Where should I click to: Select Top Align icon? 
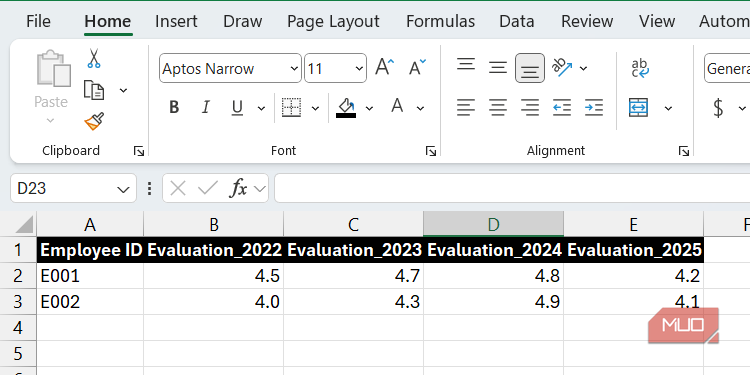click(x=465, y=65)
